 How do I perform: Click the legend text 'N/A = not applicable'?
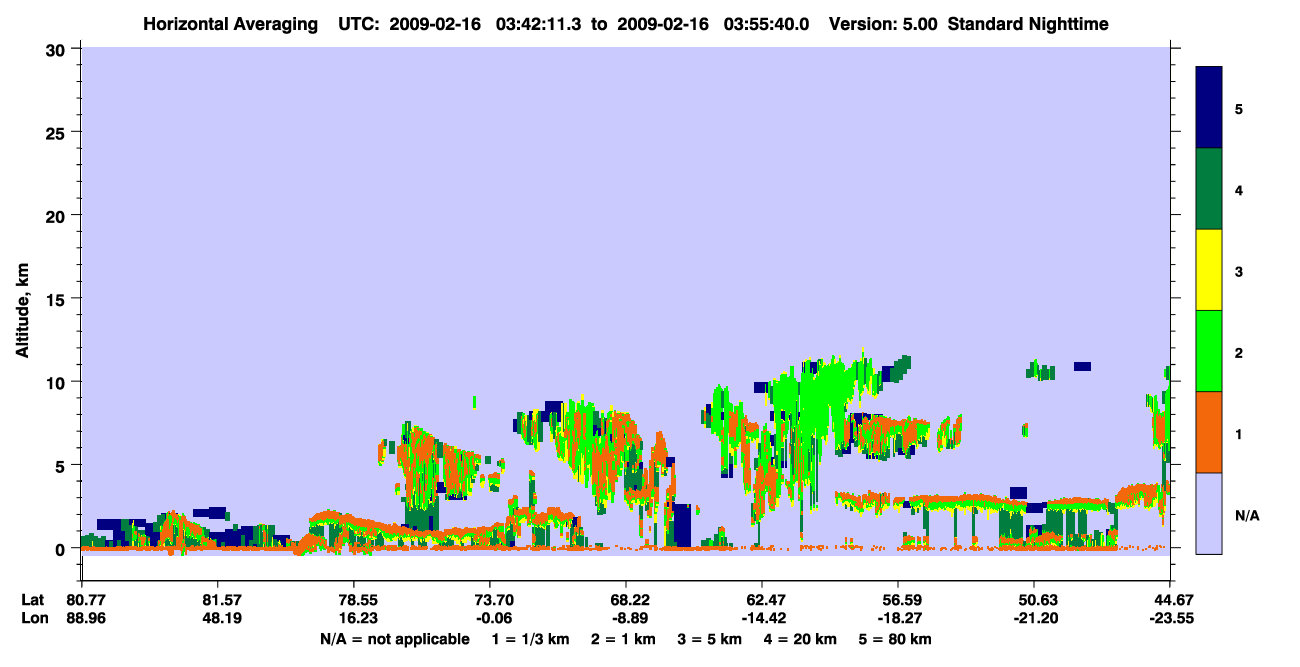pos(394,639)
